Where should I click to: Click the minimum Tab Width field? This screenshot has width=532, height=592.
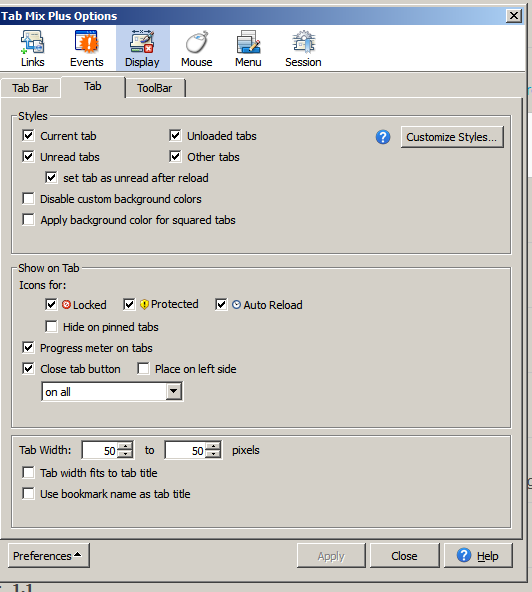[100, 450]
